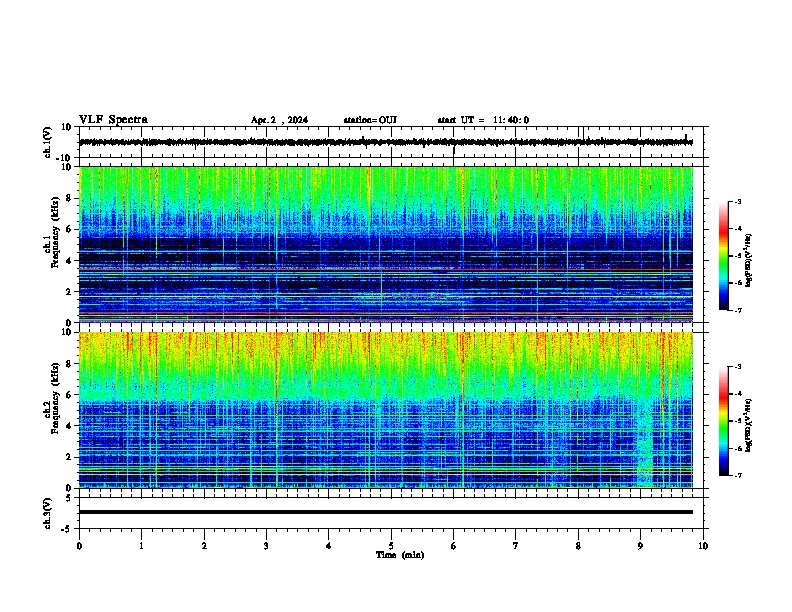Click the ch.2 "Frequency (kHz)" axis label

pyautogui.click(x=55, y=397)
